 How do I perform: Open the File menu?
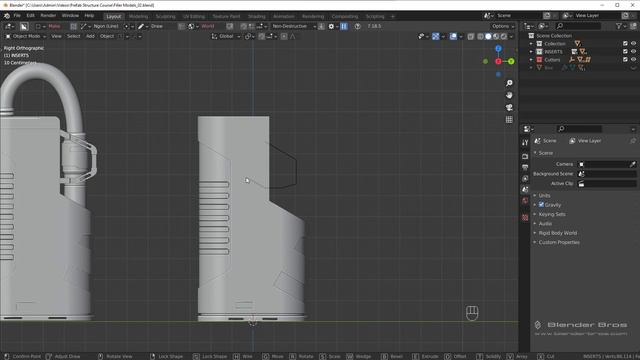tap(17, 16)
